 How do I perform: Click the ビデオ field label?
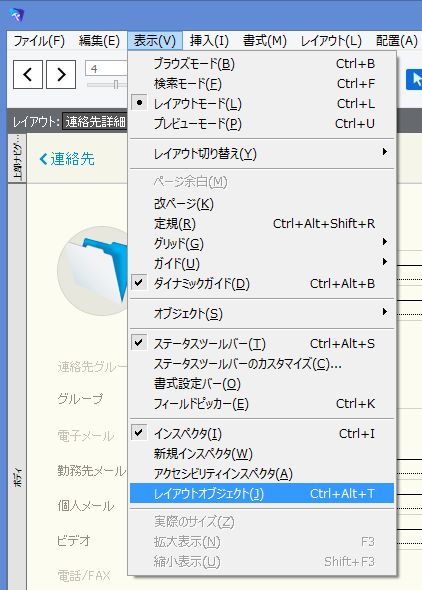point(74,541)
